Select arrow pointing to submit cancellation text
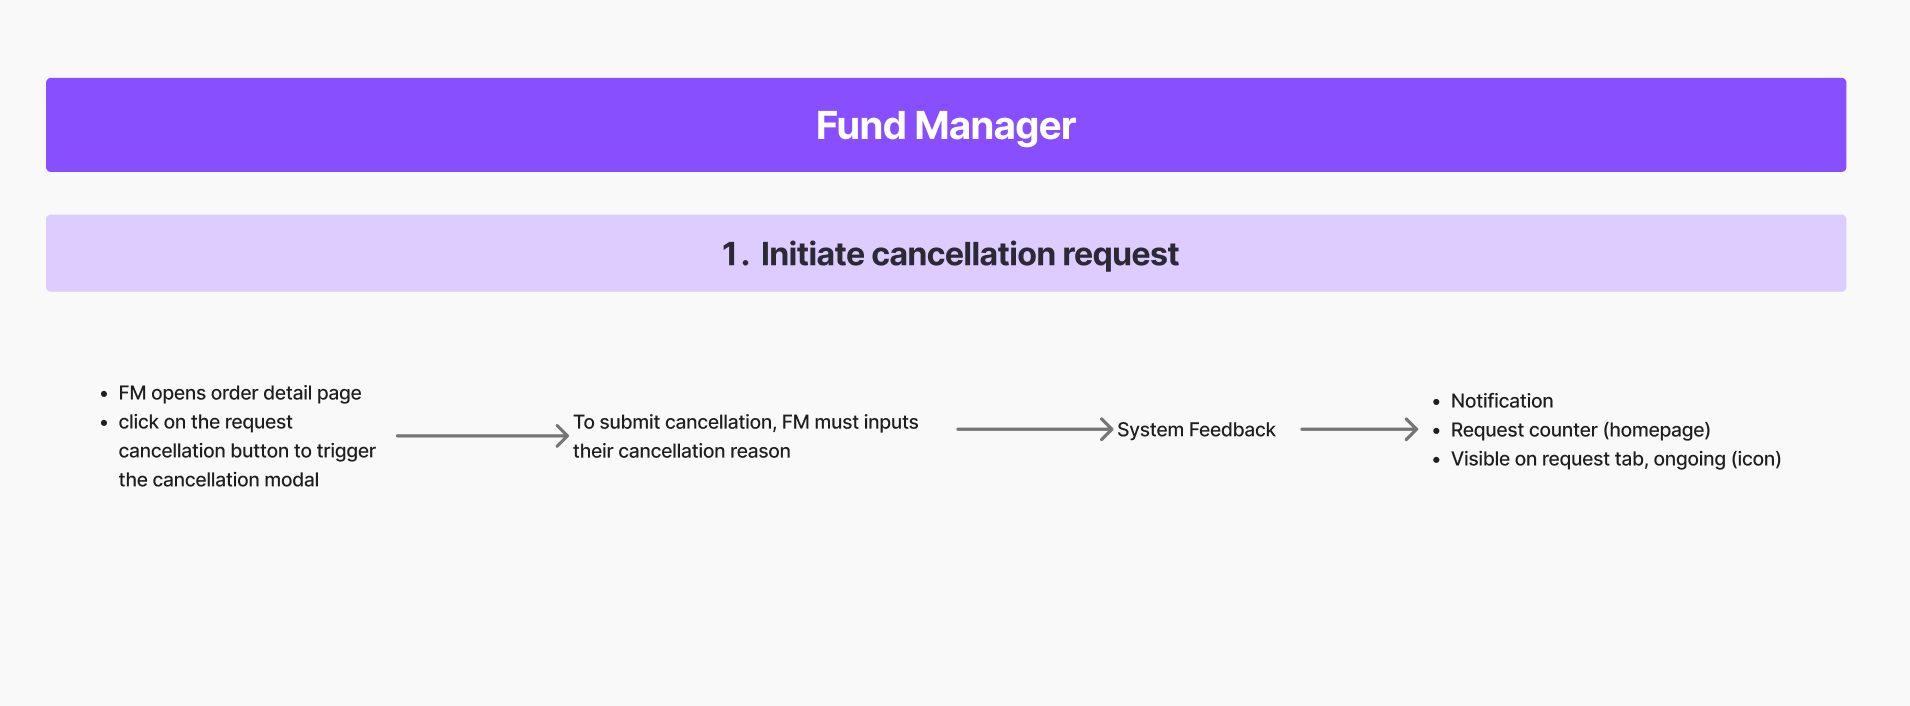Image resolution: width=1910 pixels, height=706 pixels. [x=482, y=436]
